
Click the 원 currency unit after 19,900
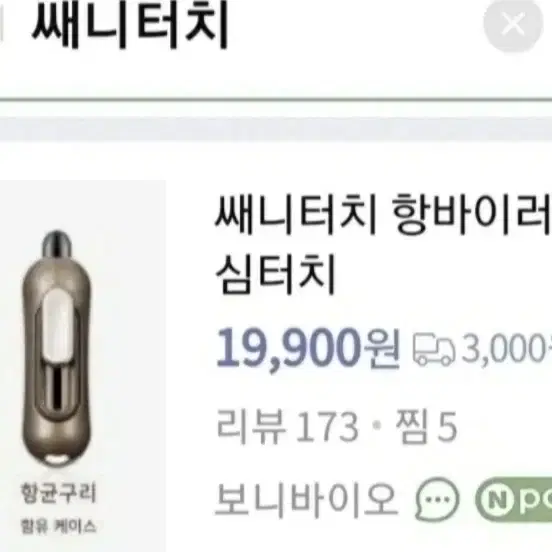coord(382,348)
